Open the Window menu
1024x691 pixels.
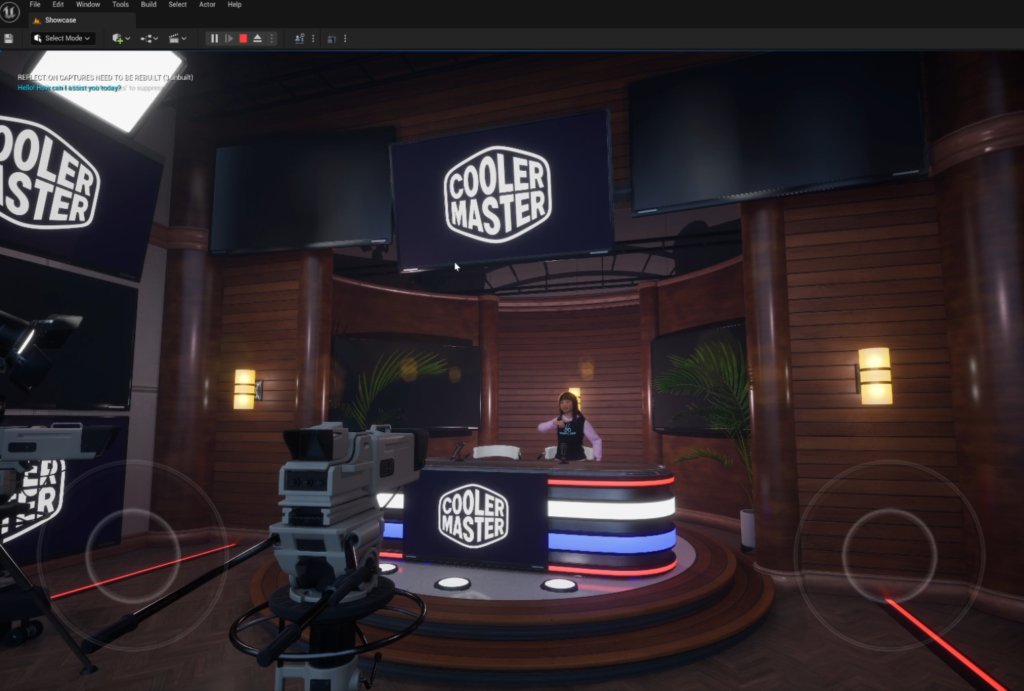pyautogui.click(x=88, y=5)
